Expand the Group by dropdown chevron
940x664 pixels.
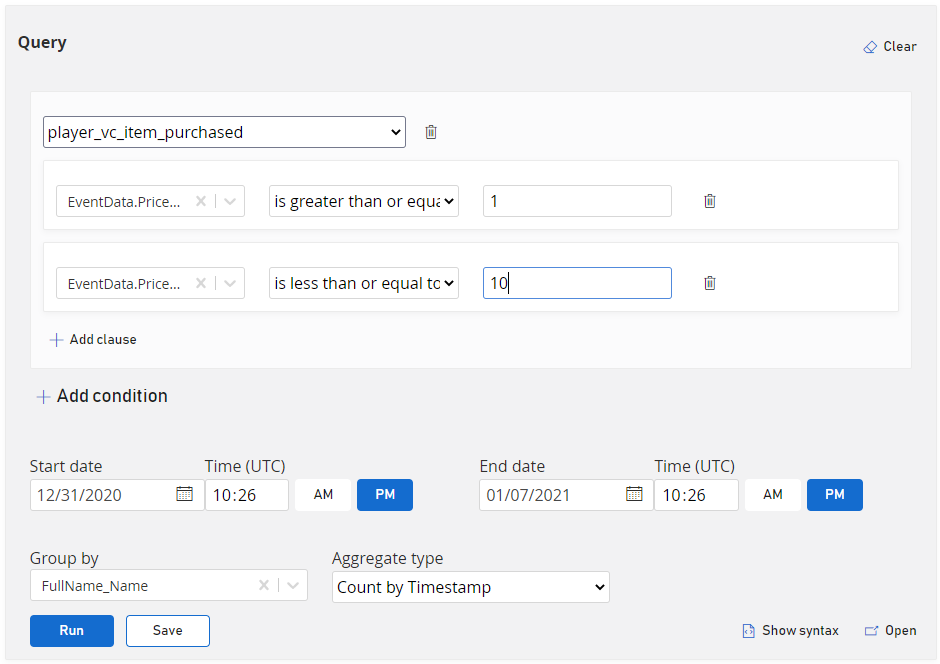pyautogui.click(x=292, y=586)
